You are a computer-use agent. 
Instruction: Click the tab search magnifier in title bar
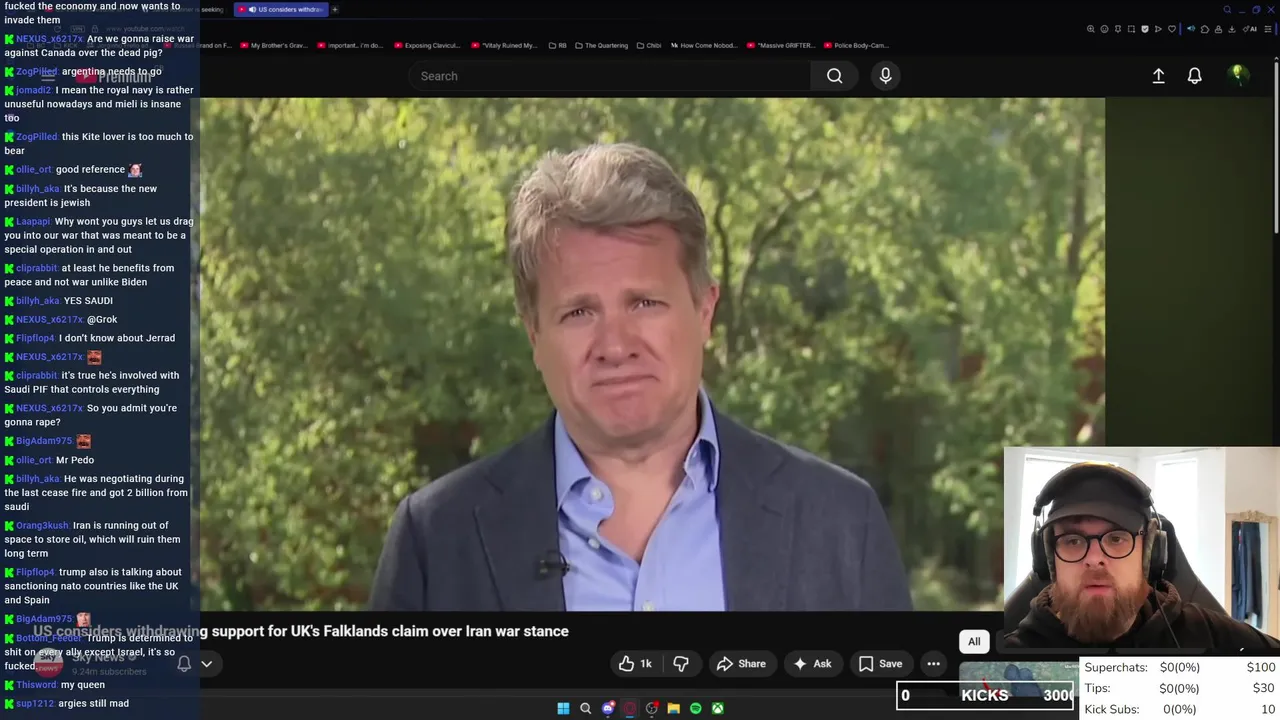tap(1227, 9)
